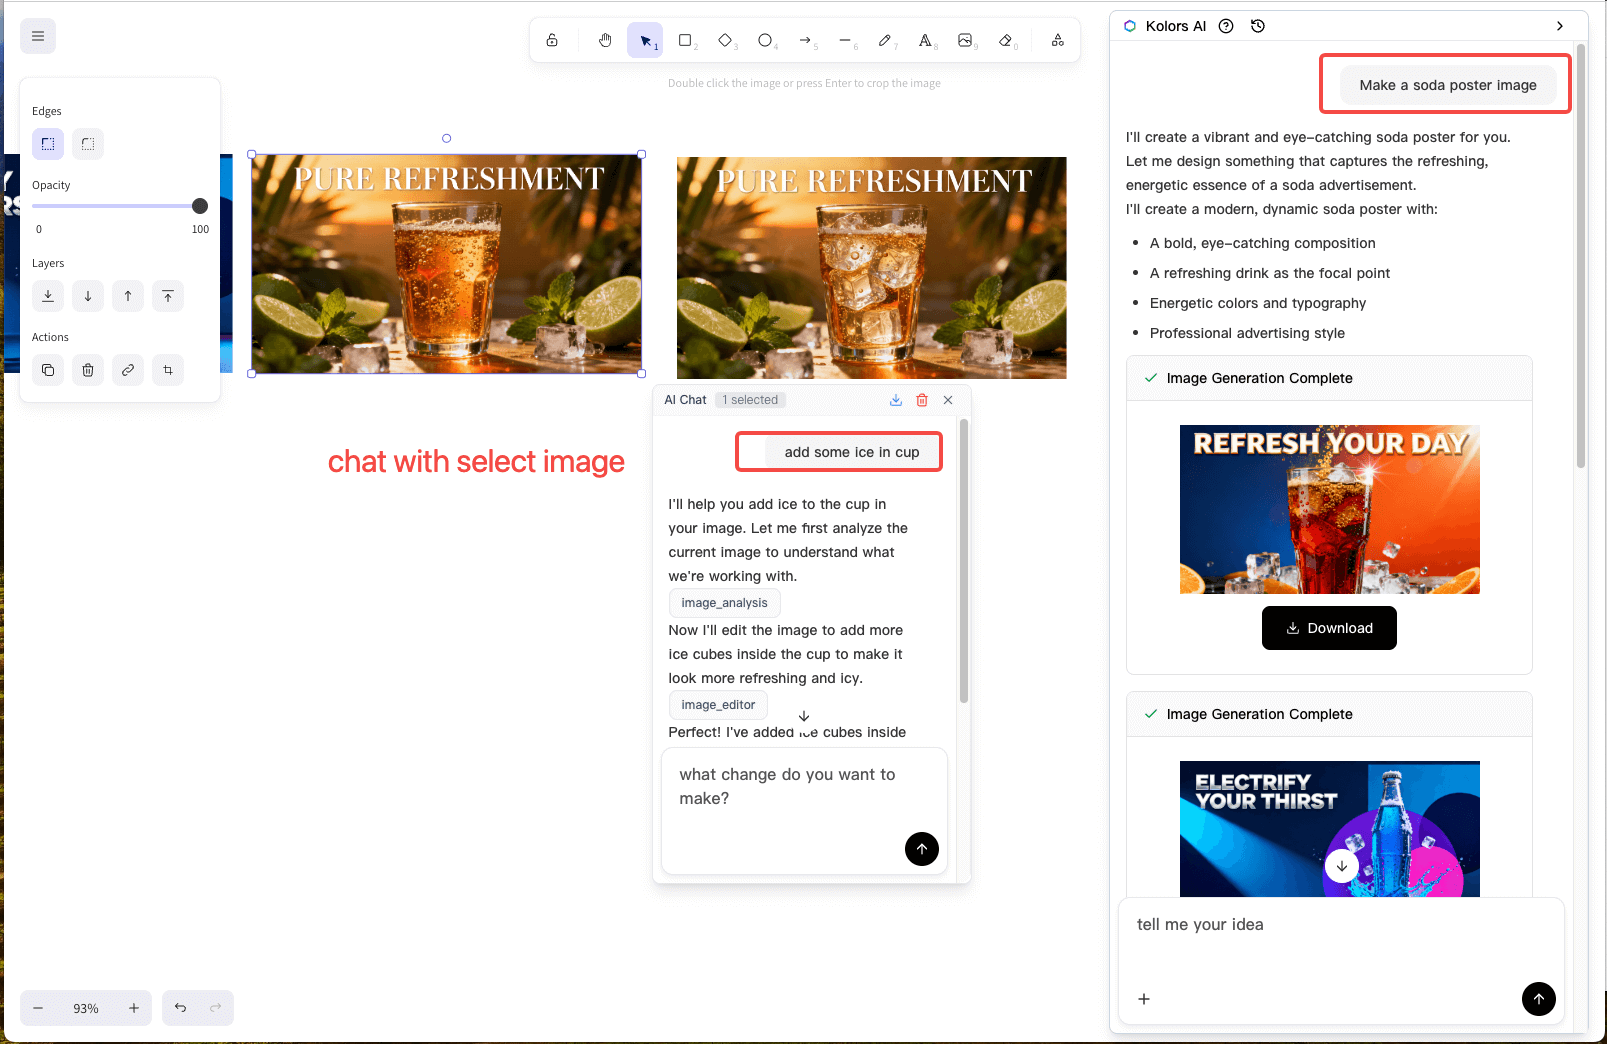Screen dimensions: 1607x1044
Task: Select the Hand pan tool
Action: pyautogui.click(x=605, y=40)
